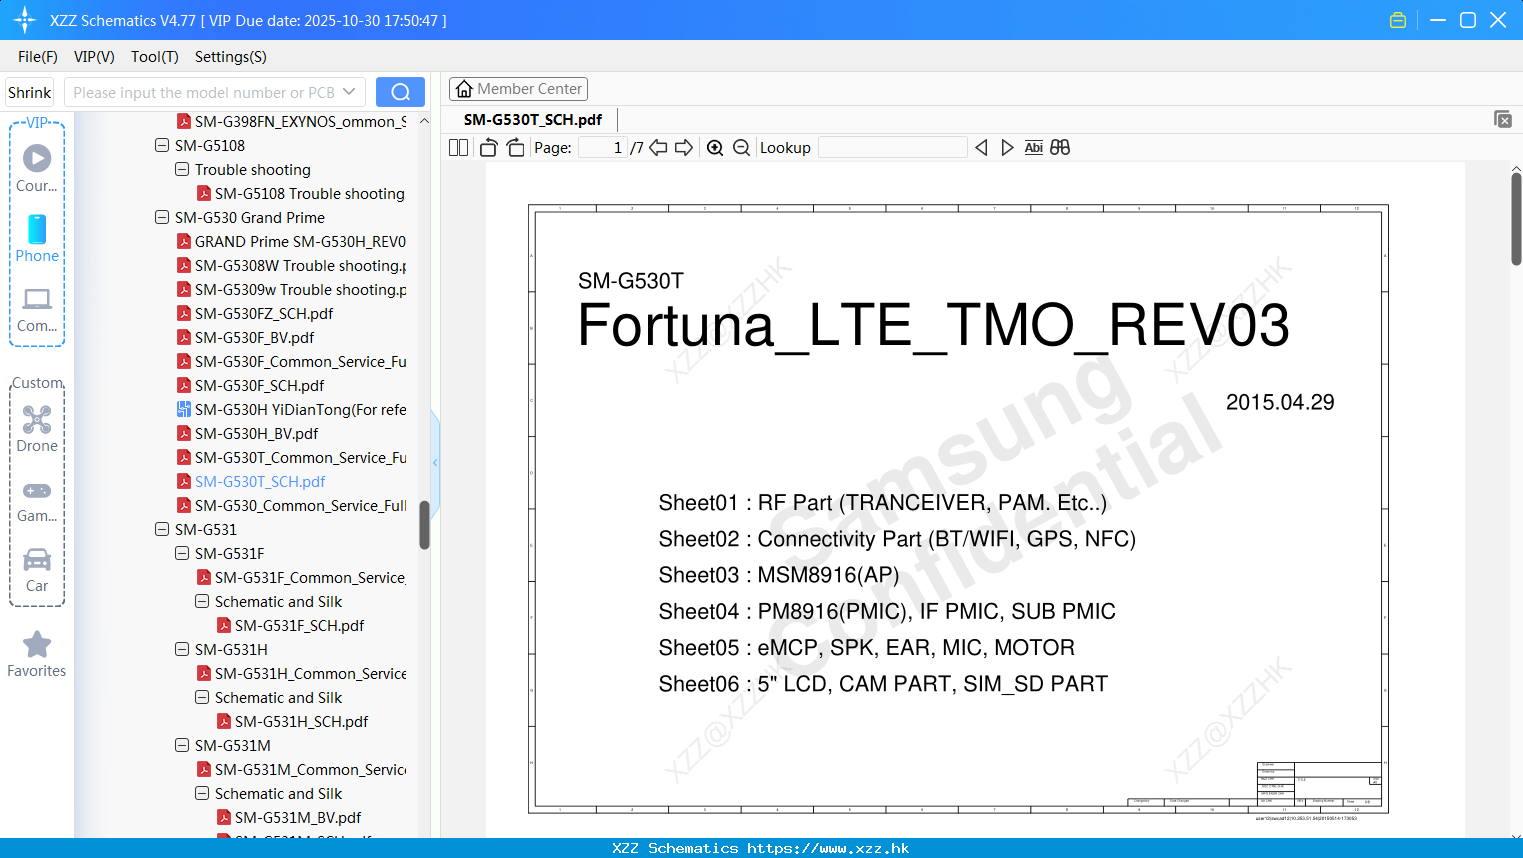
Task: Click the file tree vertical scrollbar thumb
Action: (424, 524)
